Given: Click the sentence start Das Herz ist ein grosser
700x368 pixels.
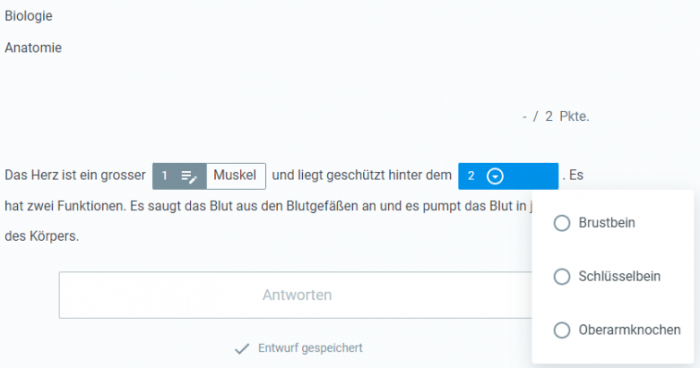Looking at the screenshot, I should click(75, 175).
